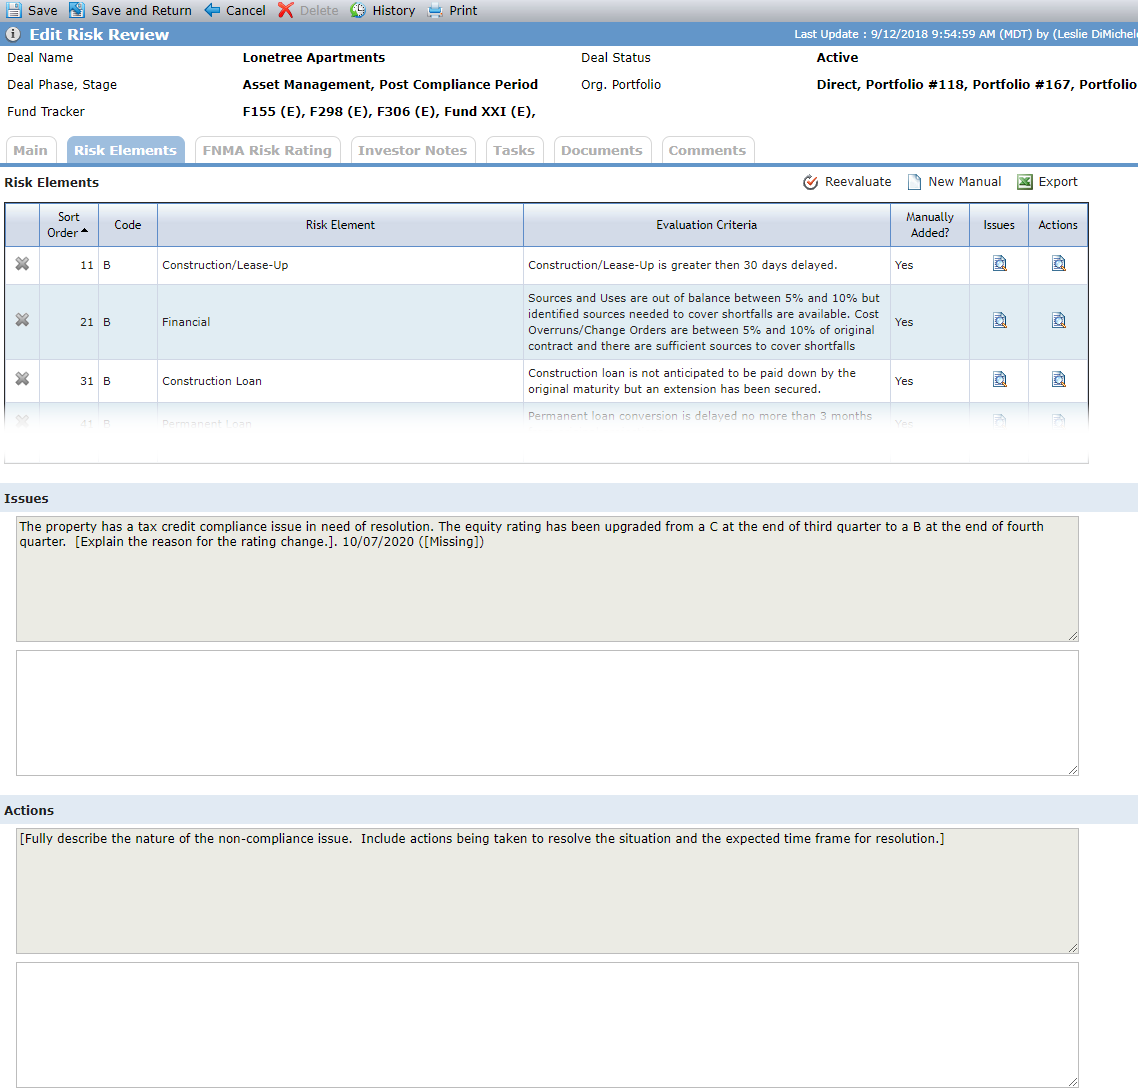Open Issues icon for Financial row
Viewport: 1138px width, 1091px height.
coord(999,320)
